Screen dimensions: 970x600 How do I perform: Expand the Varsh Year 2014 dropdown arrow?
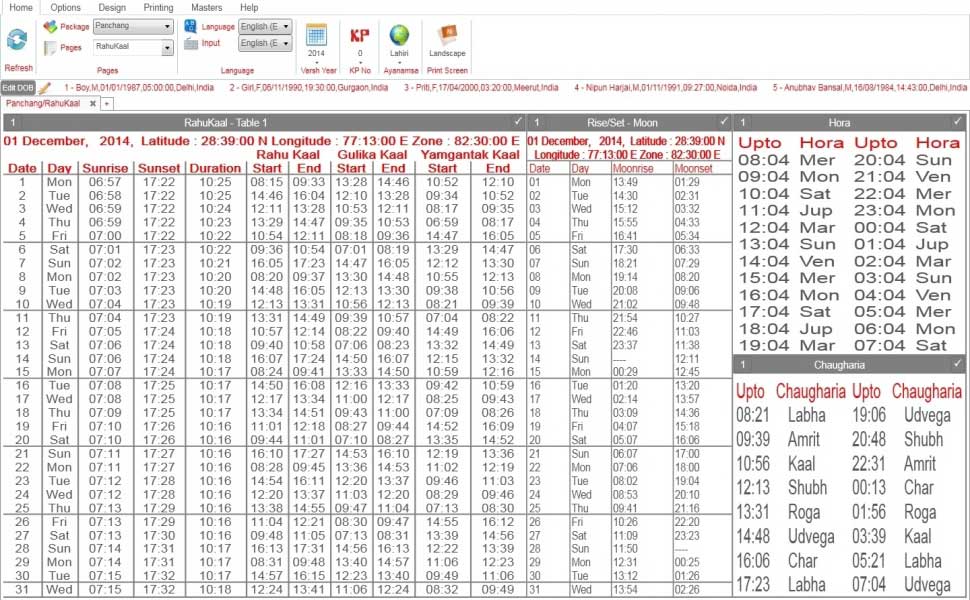[x=317, y=62]
